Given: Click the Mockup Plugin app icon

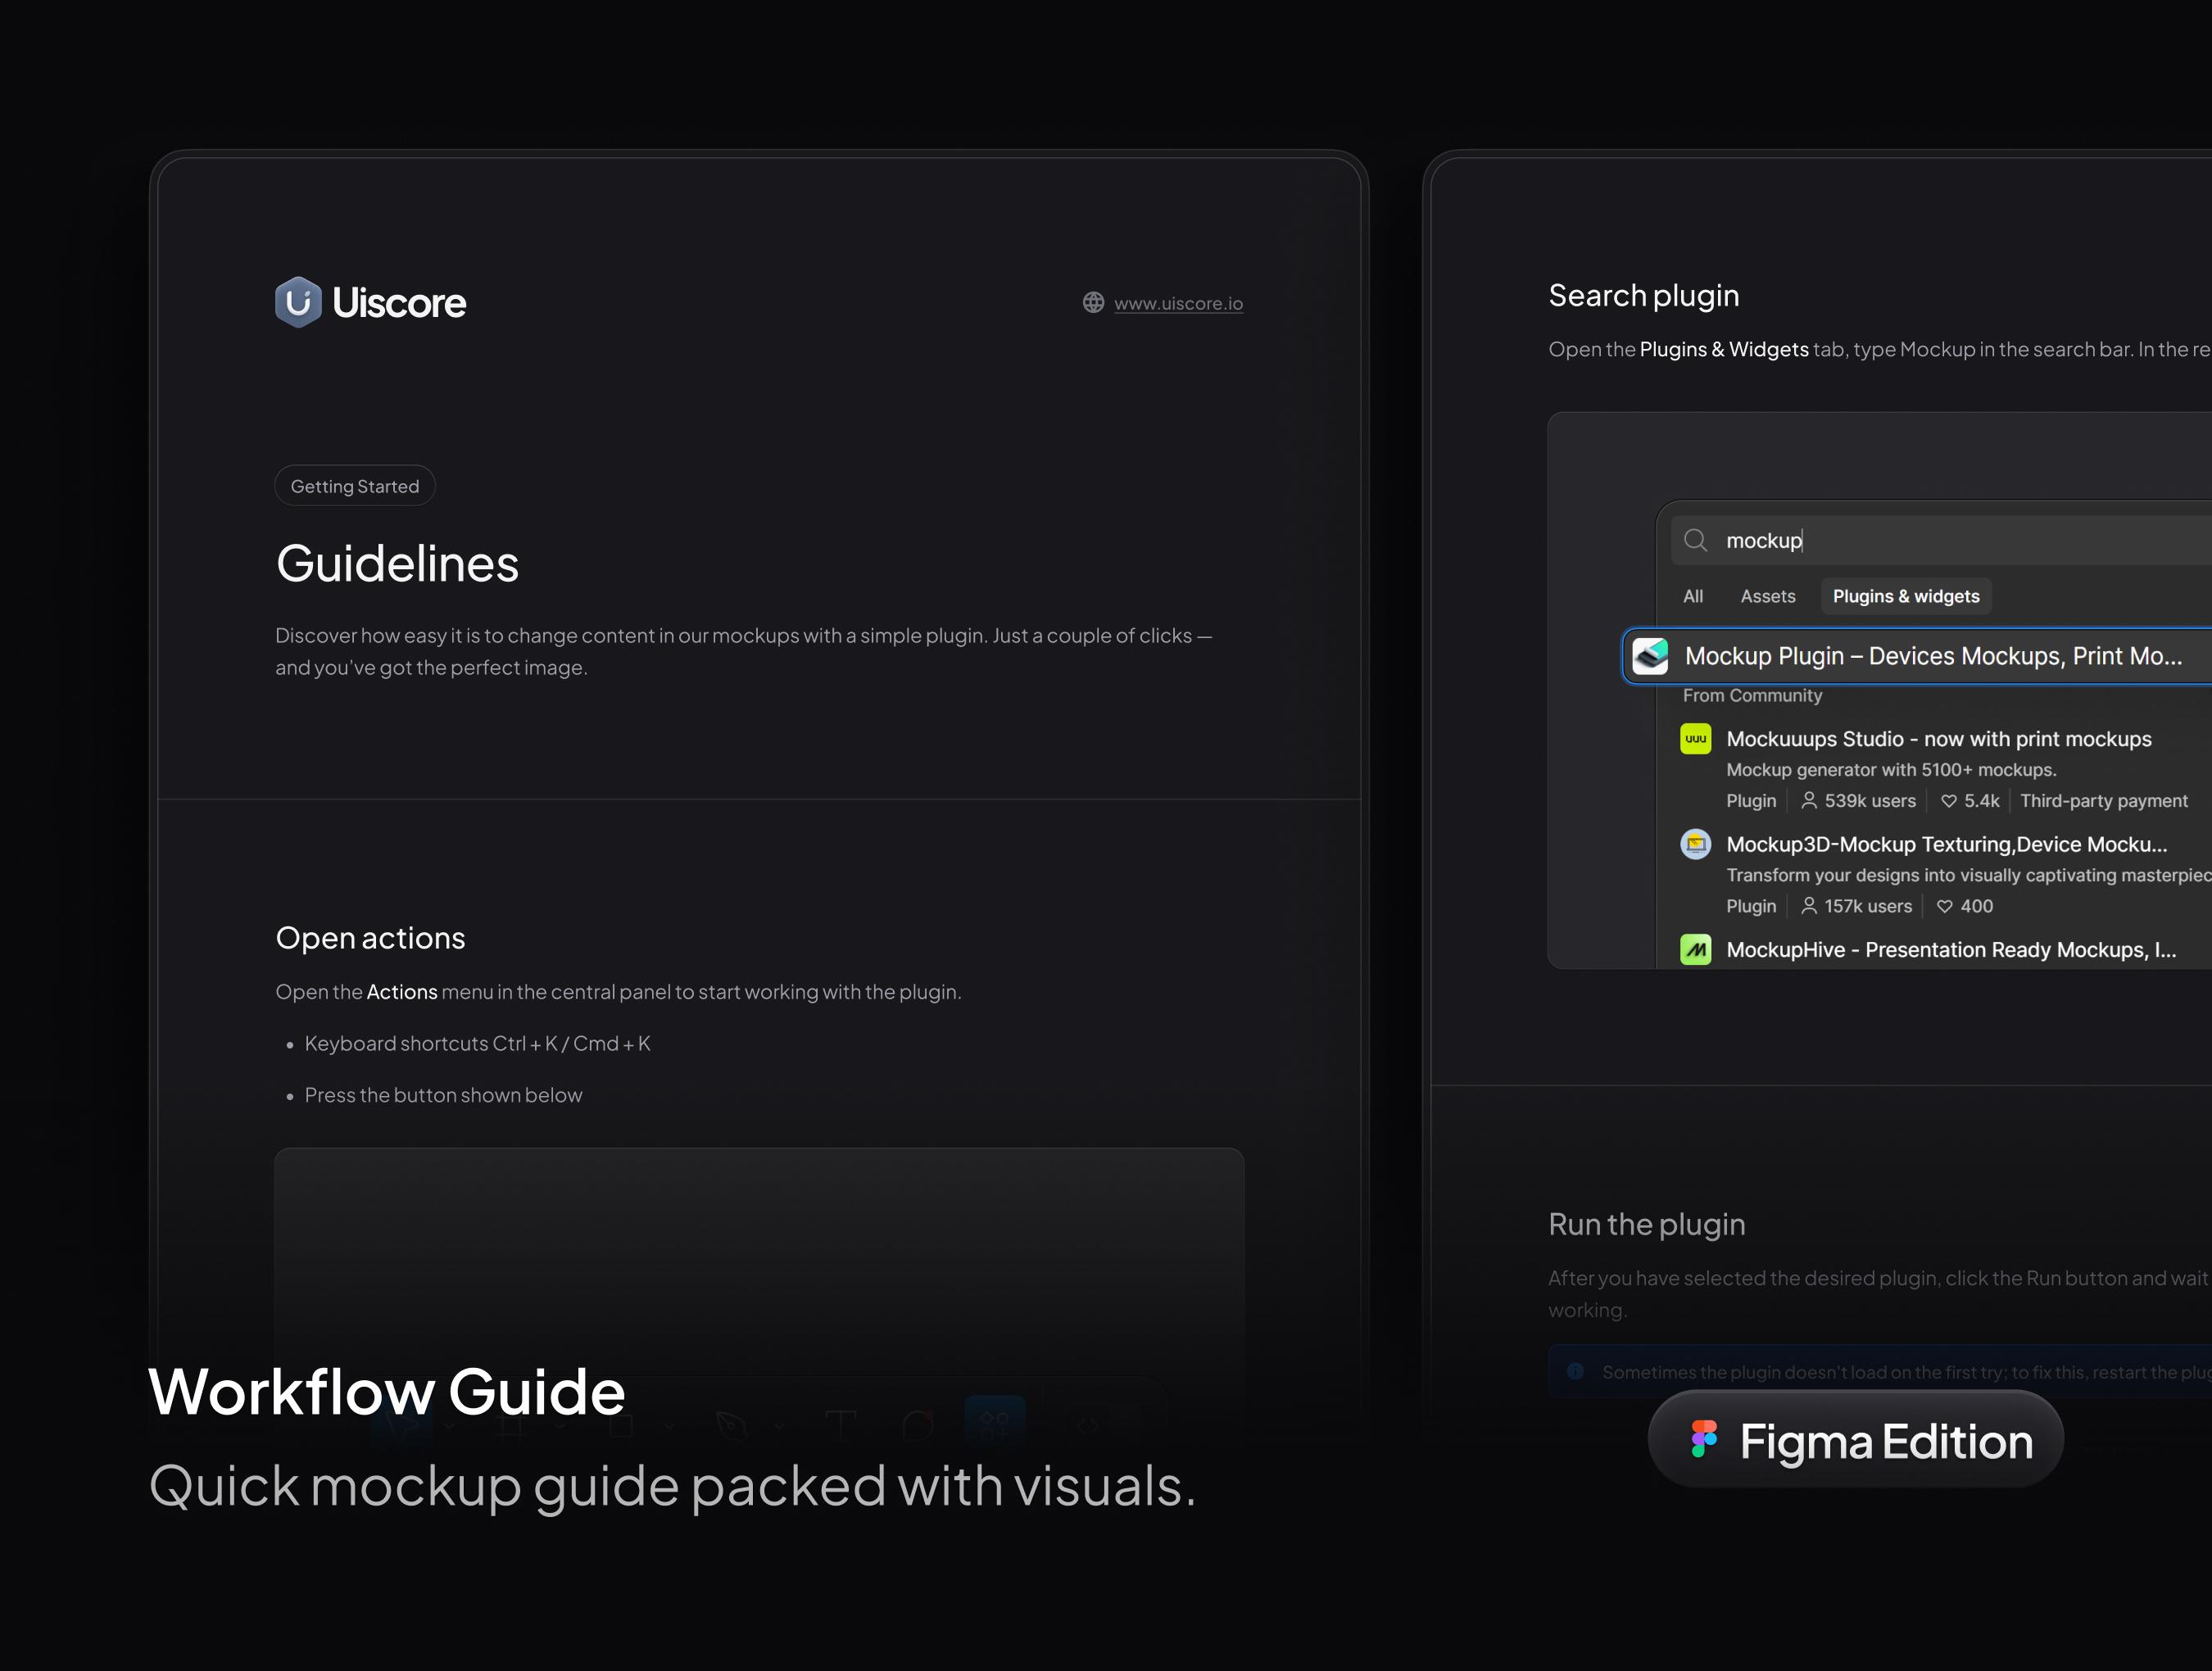Looking at the screenshot, I should pos(1650,656).
